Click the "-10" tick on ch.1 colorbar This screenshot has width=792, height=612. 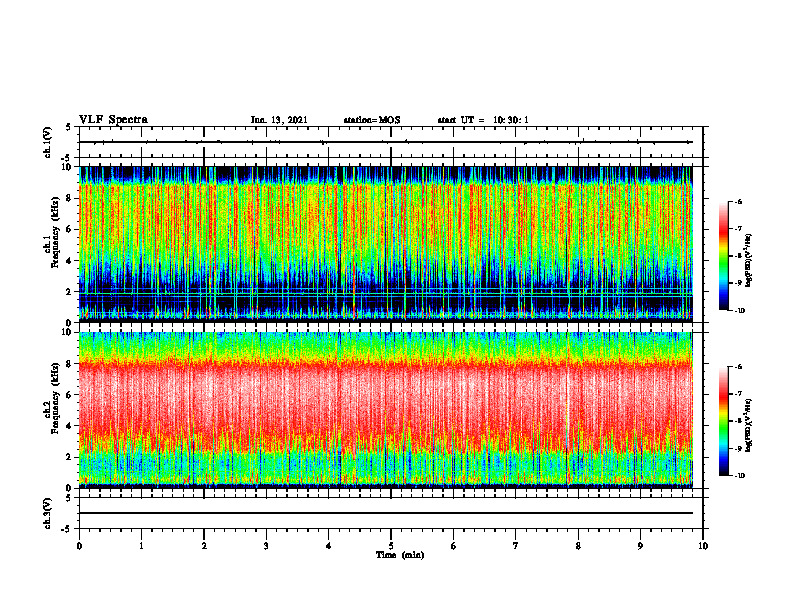click(740, 311)
